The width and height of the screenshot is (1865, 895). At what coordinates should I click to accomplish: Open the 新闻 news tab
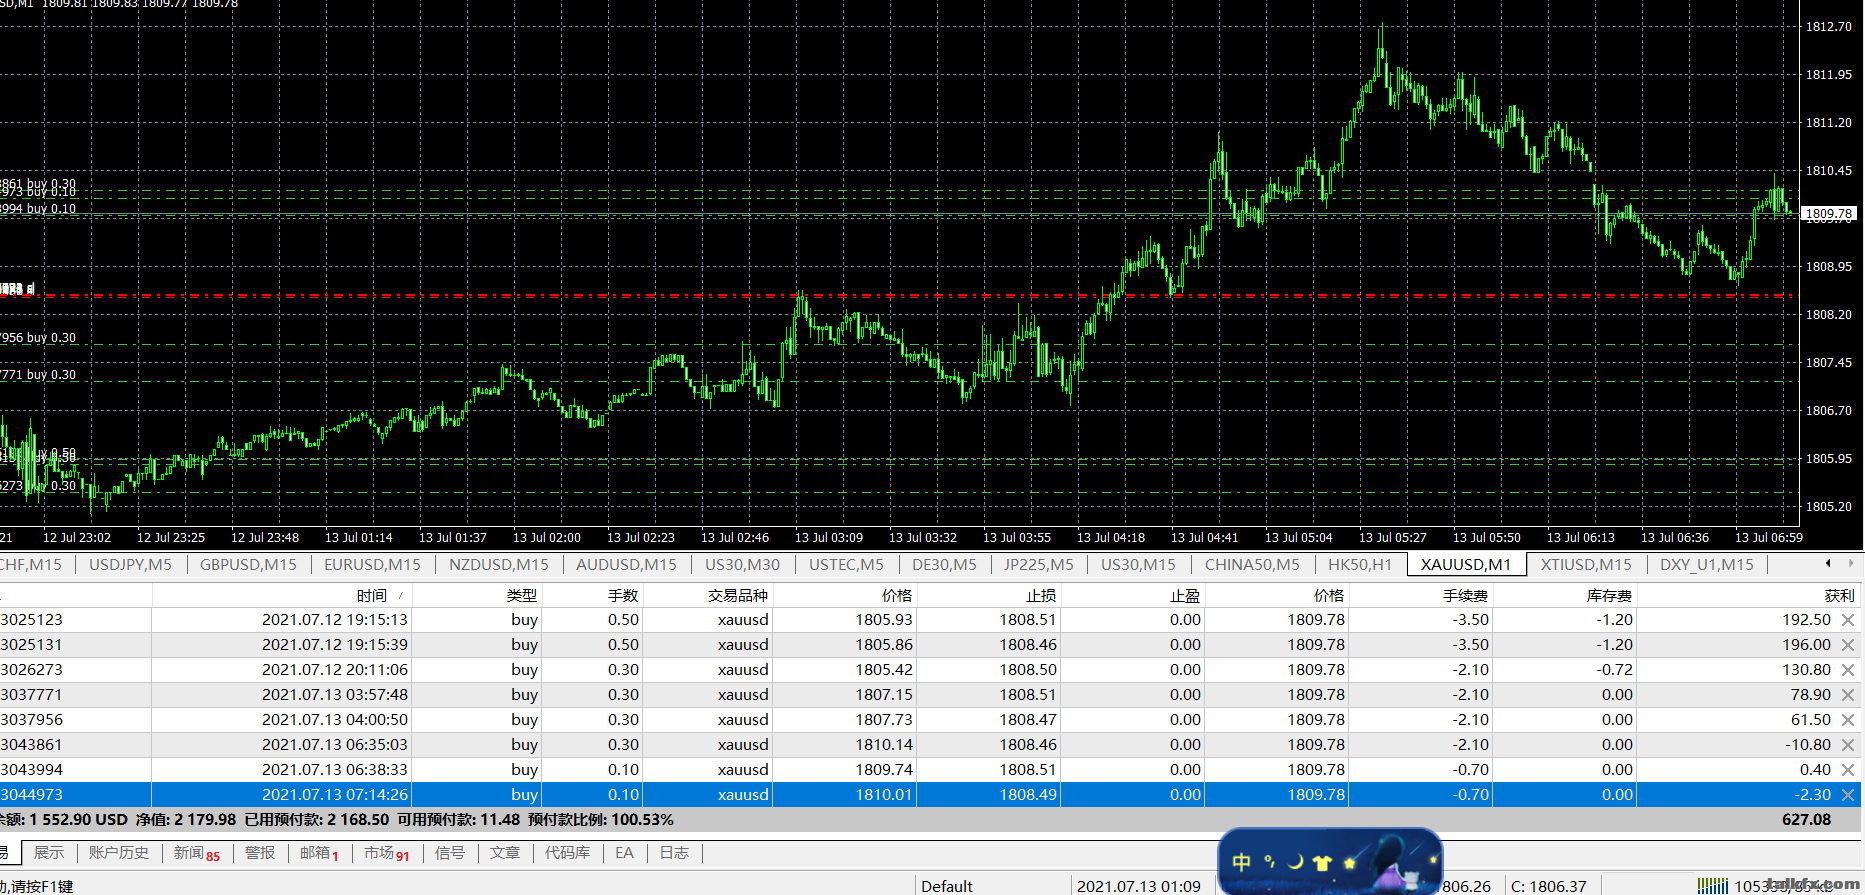(196, 854)
